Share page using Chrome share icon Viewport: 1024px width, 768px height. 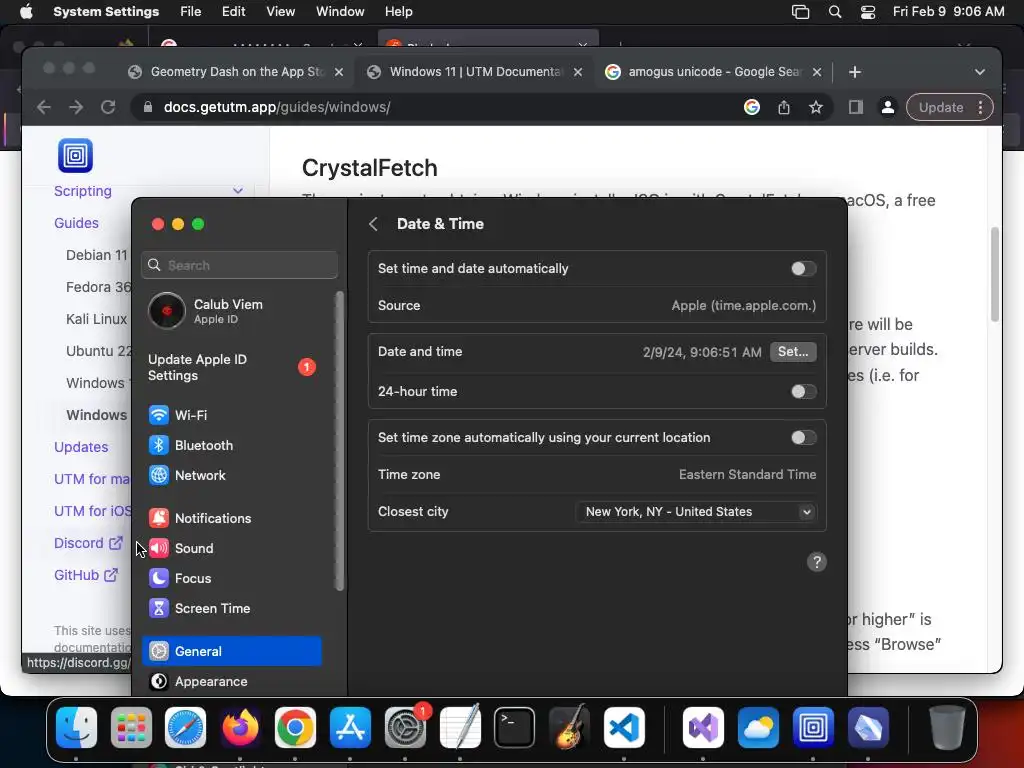click(x=784, y=107)
